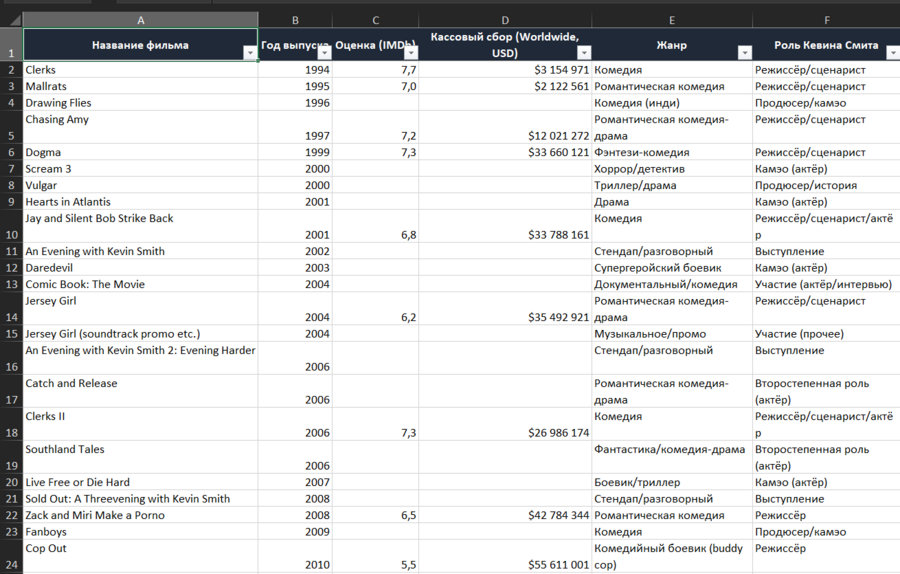The width and height of the screenshot is (900, 574).
Task: Open the filter dropdown for Название фильма
Action: 249,54
